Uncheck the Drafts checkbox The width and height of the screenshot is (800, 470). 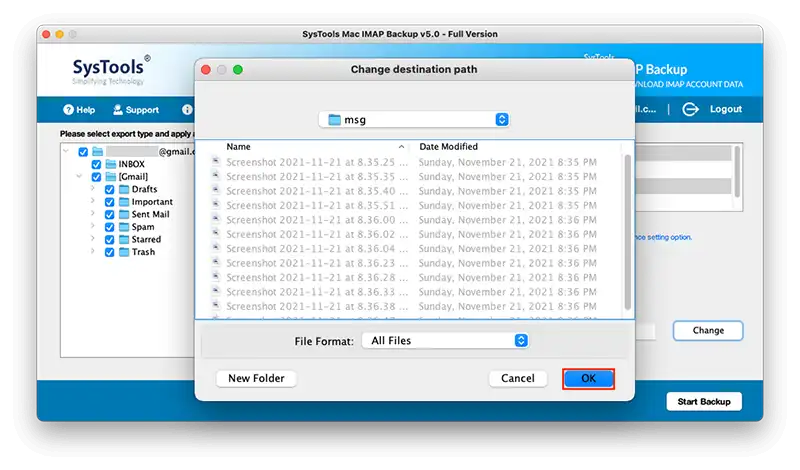coord(109,189)
